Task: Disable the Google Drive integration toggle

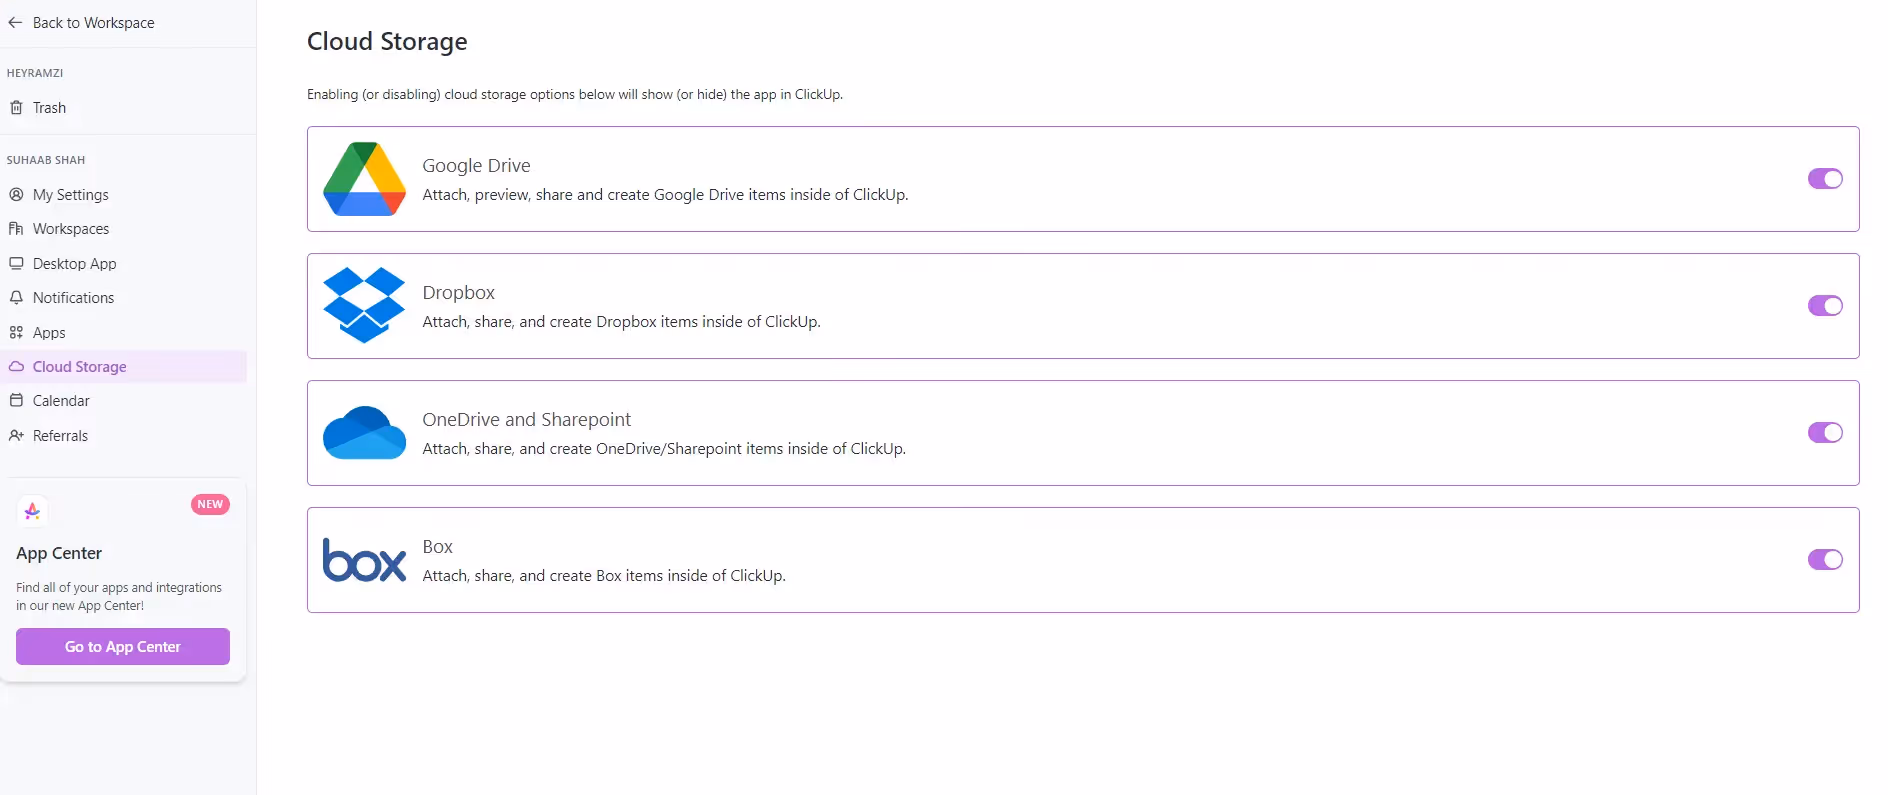Action: point(1825,179)
